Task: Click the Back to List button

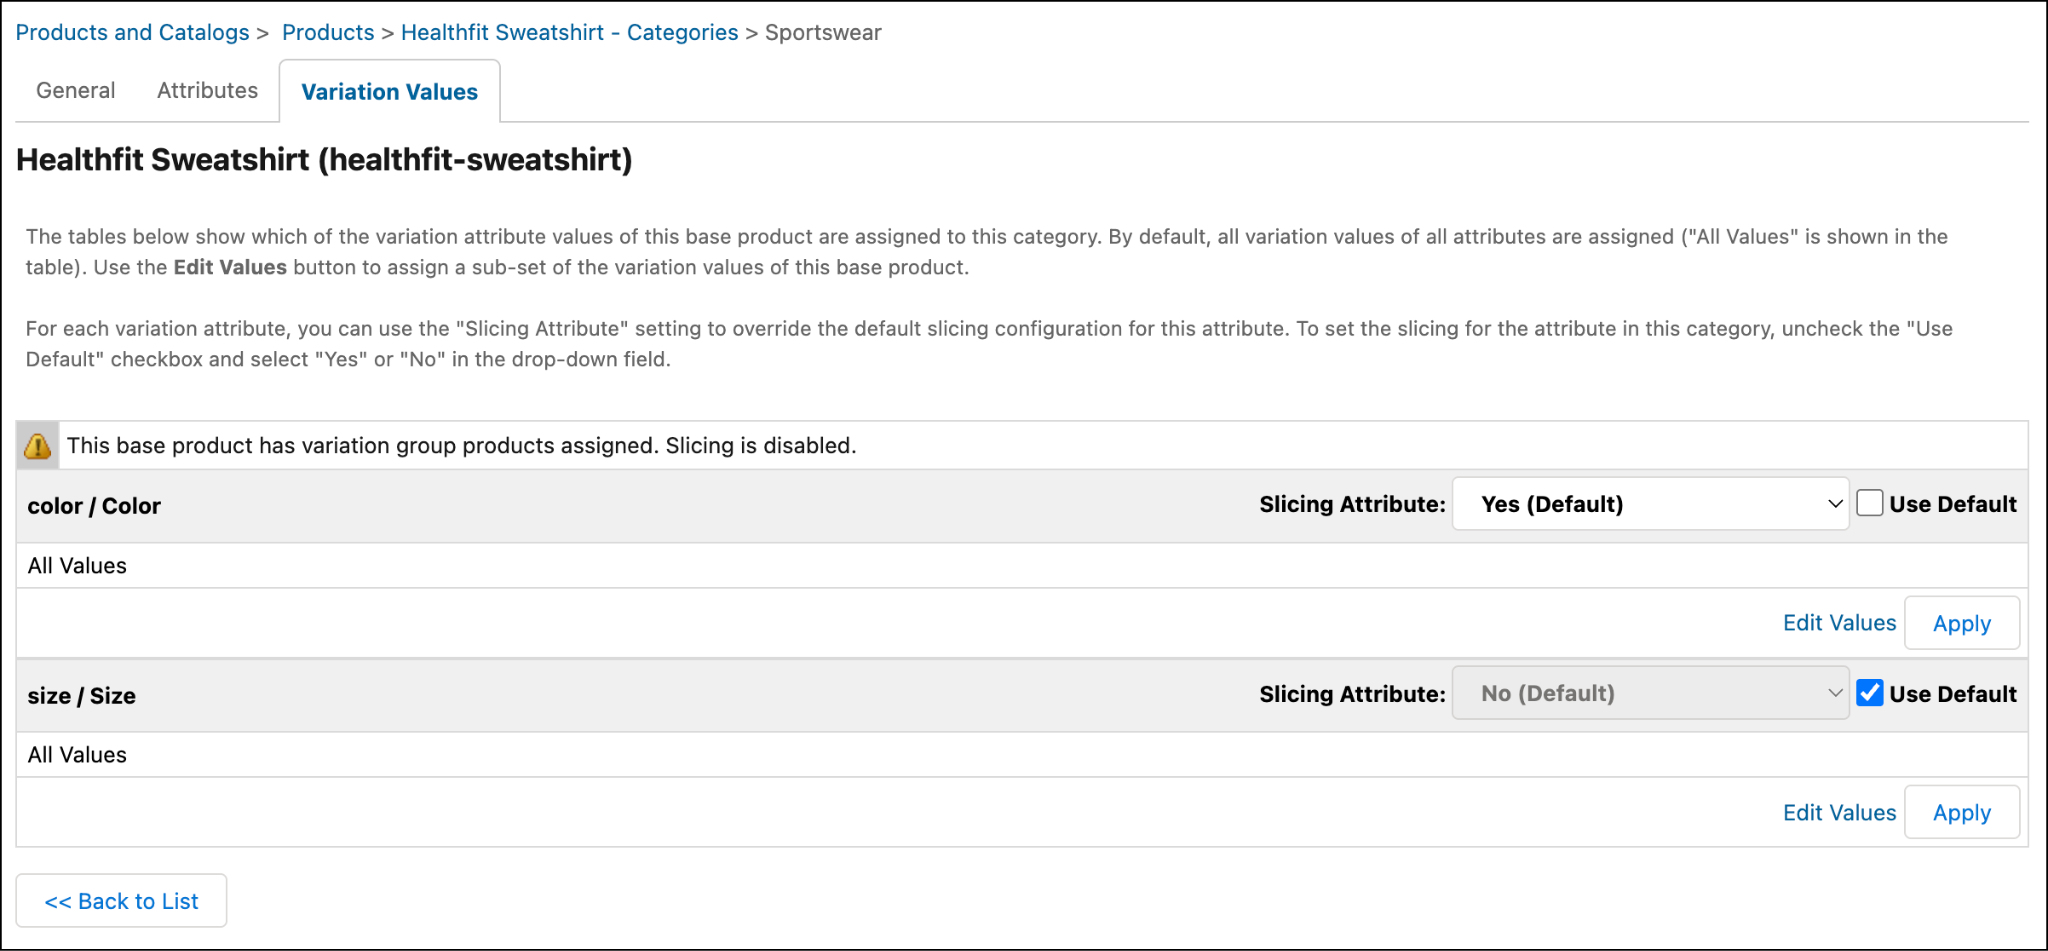Action: pyautogui.click(x=121, y=901)
